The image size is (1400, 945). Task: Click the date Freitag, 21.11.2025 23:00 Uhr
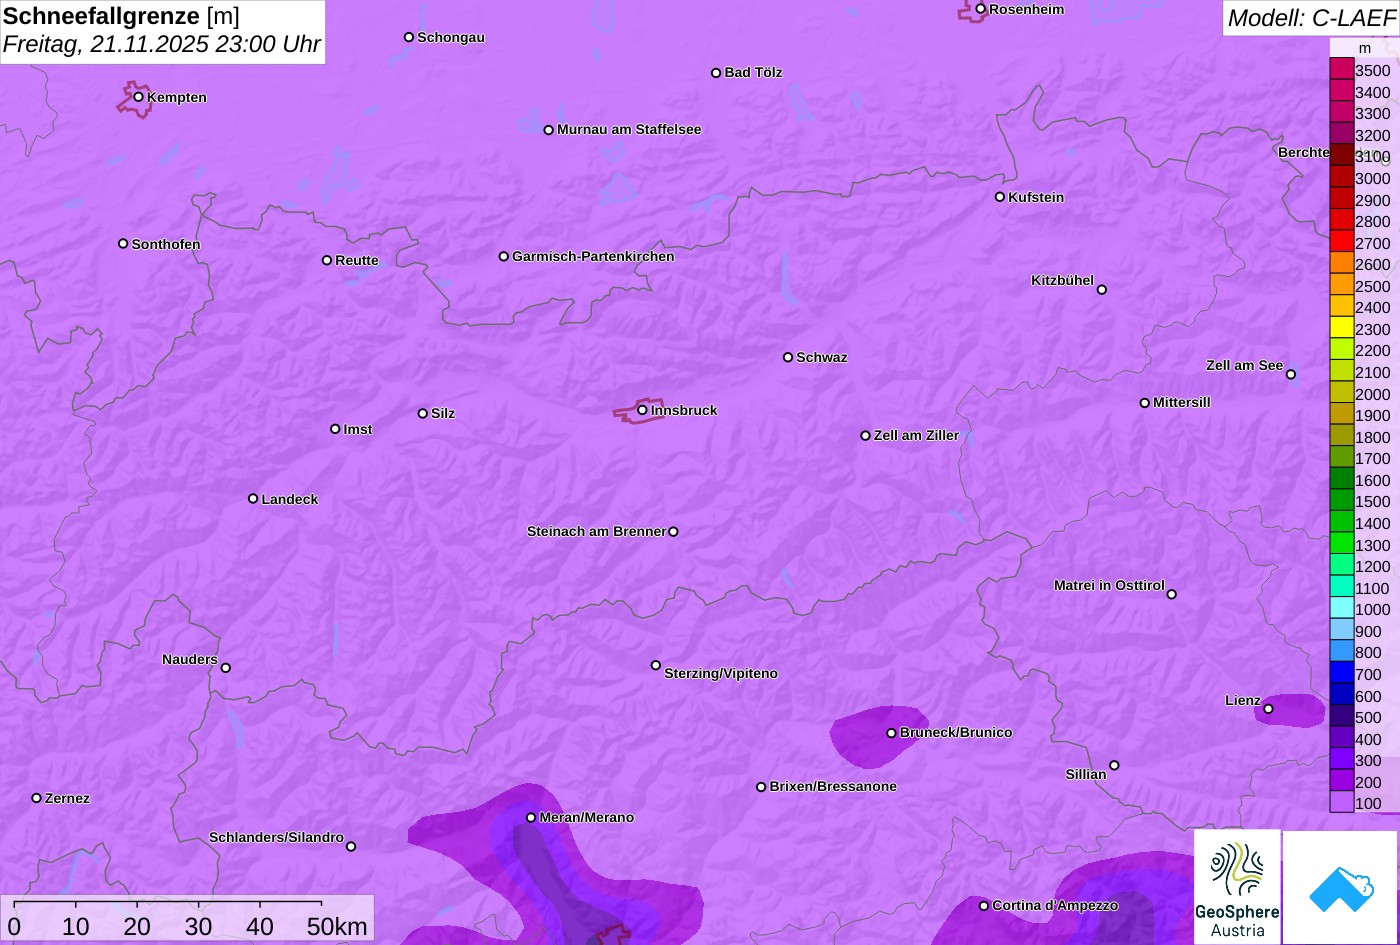pyautogui.click(x=162, y=45)
